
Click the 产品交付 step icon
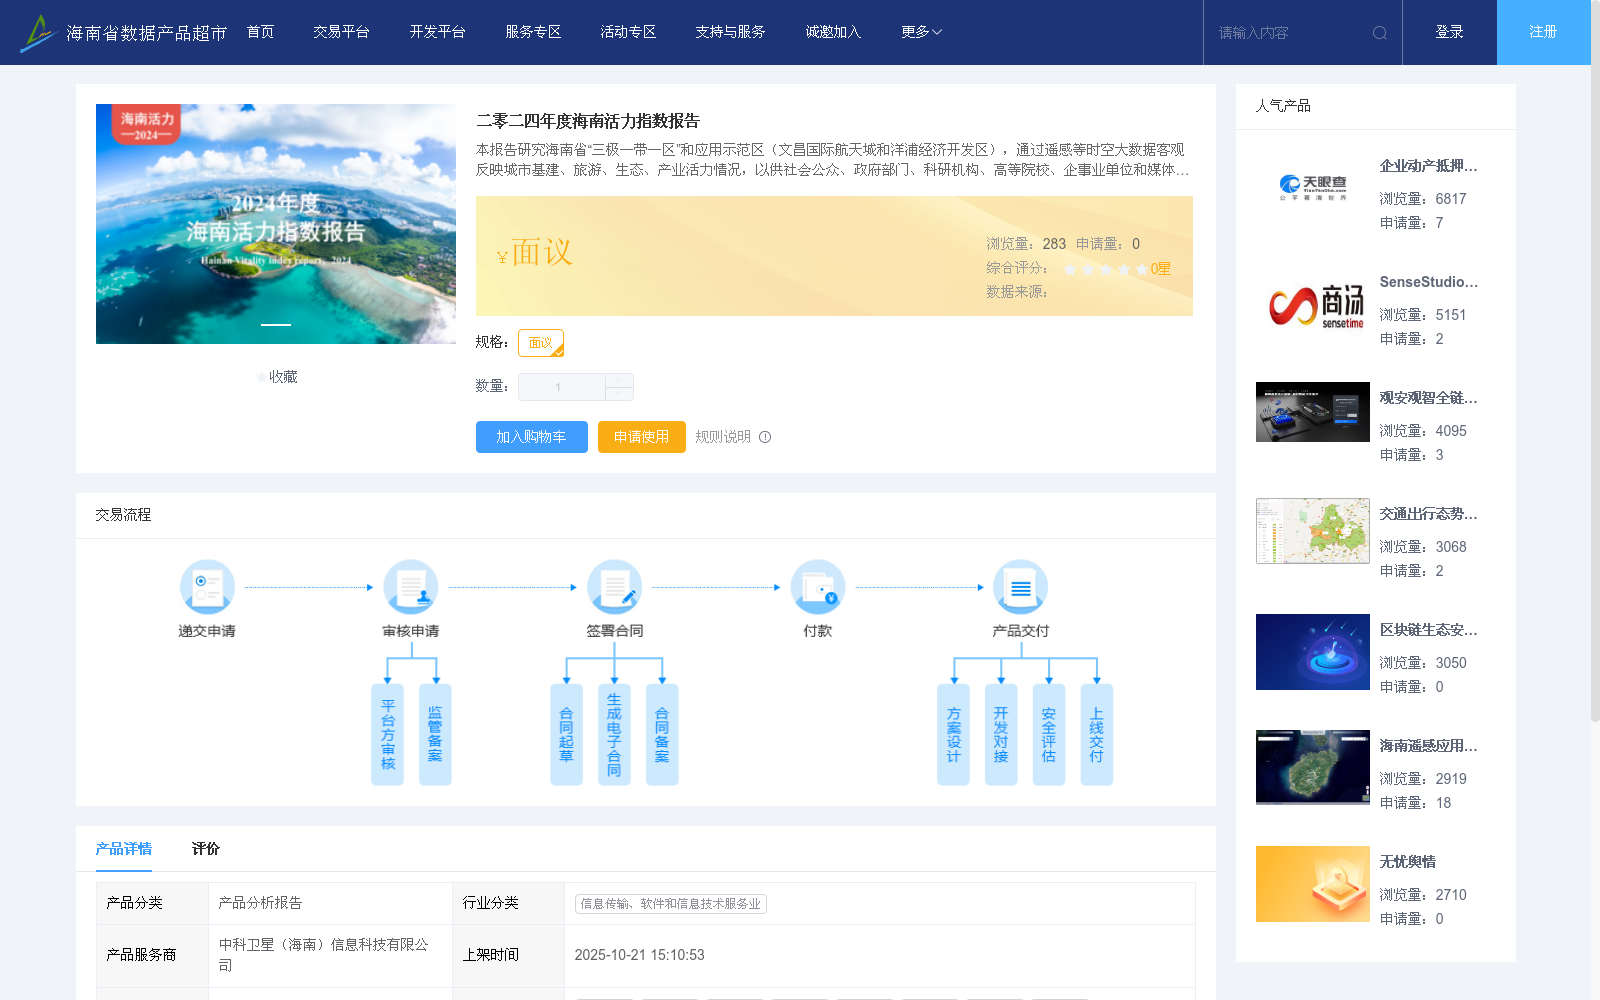pos(1021,587)
